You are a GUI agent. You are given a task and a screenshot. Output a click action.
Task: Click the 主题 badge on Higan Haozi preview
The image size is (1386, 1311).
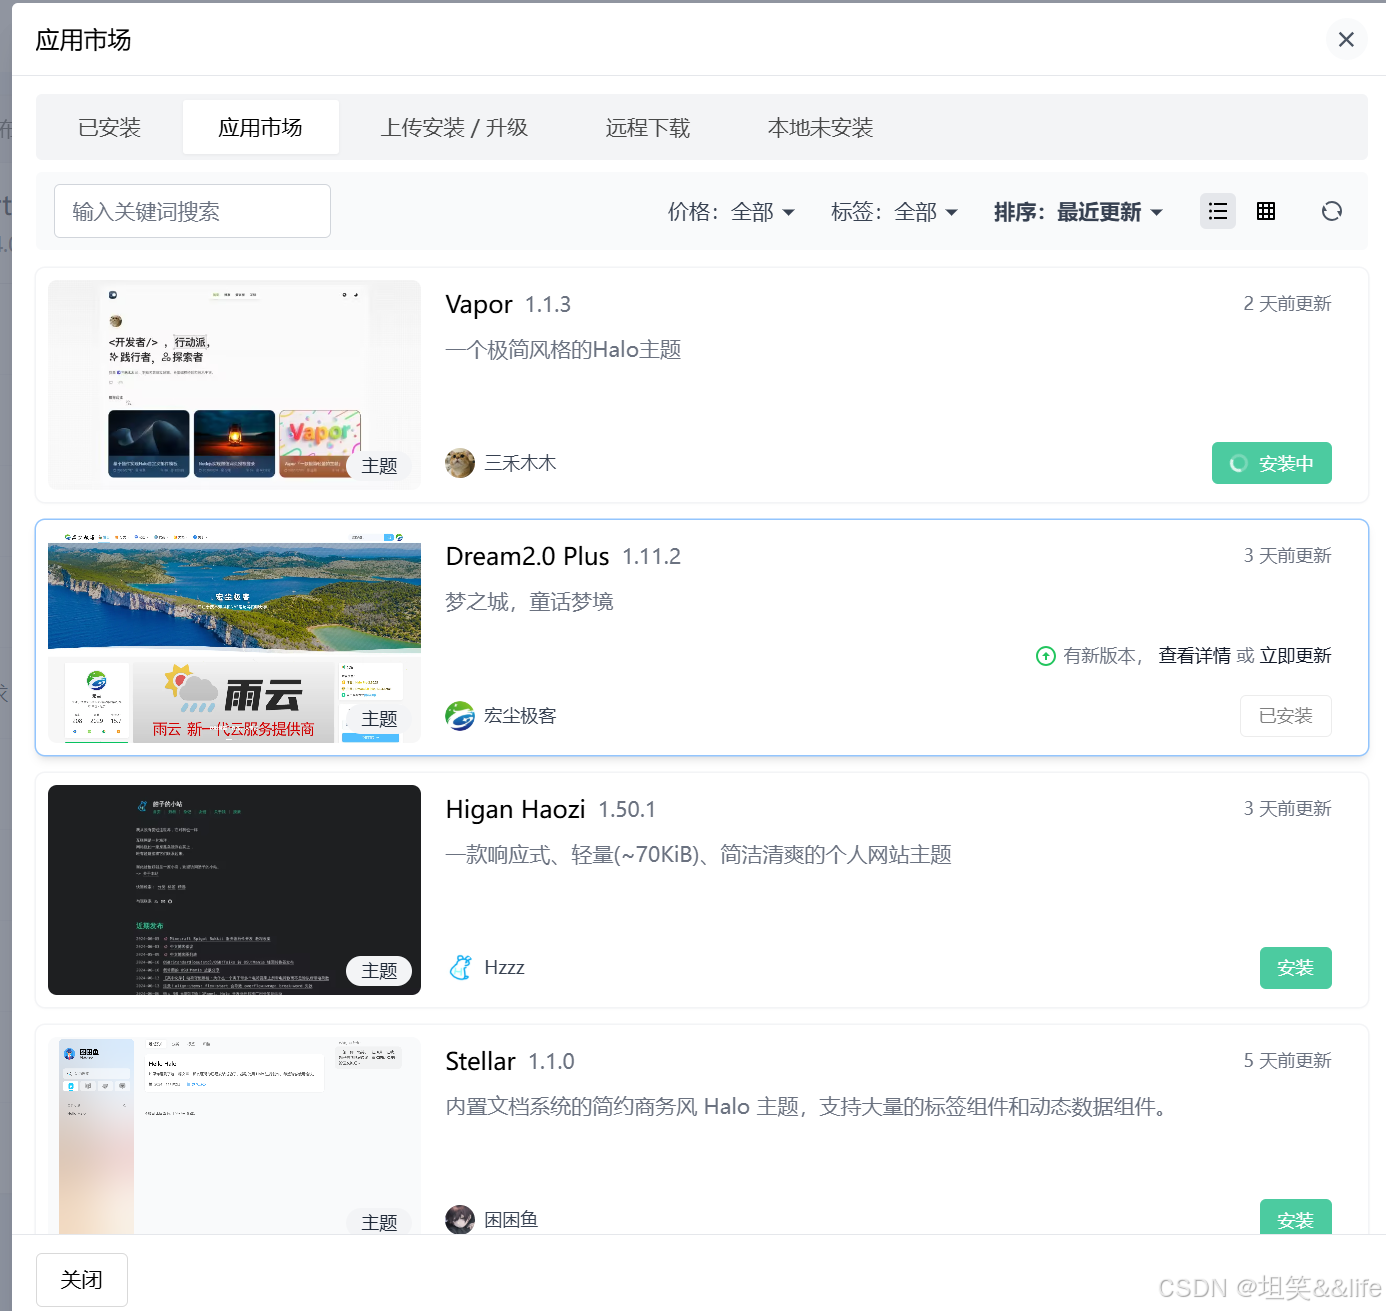[x=380, y=970]
